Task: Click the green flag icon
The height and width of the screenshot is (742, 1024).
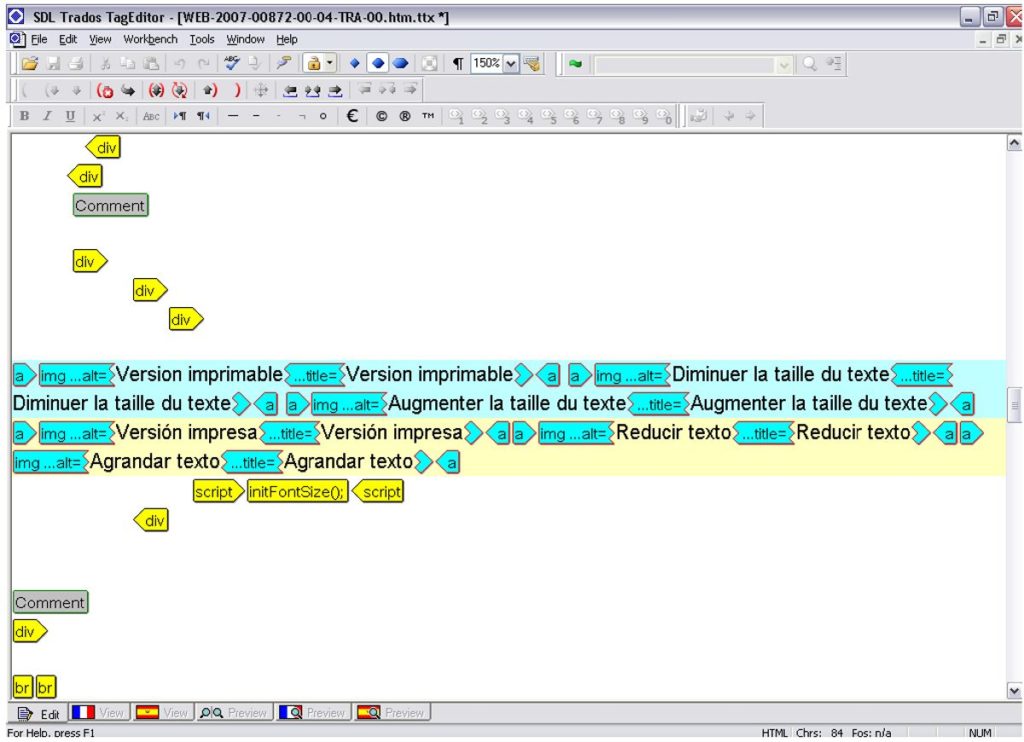Action: (x=575, y=64)
